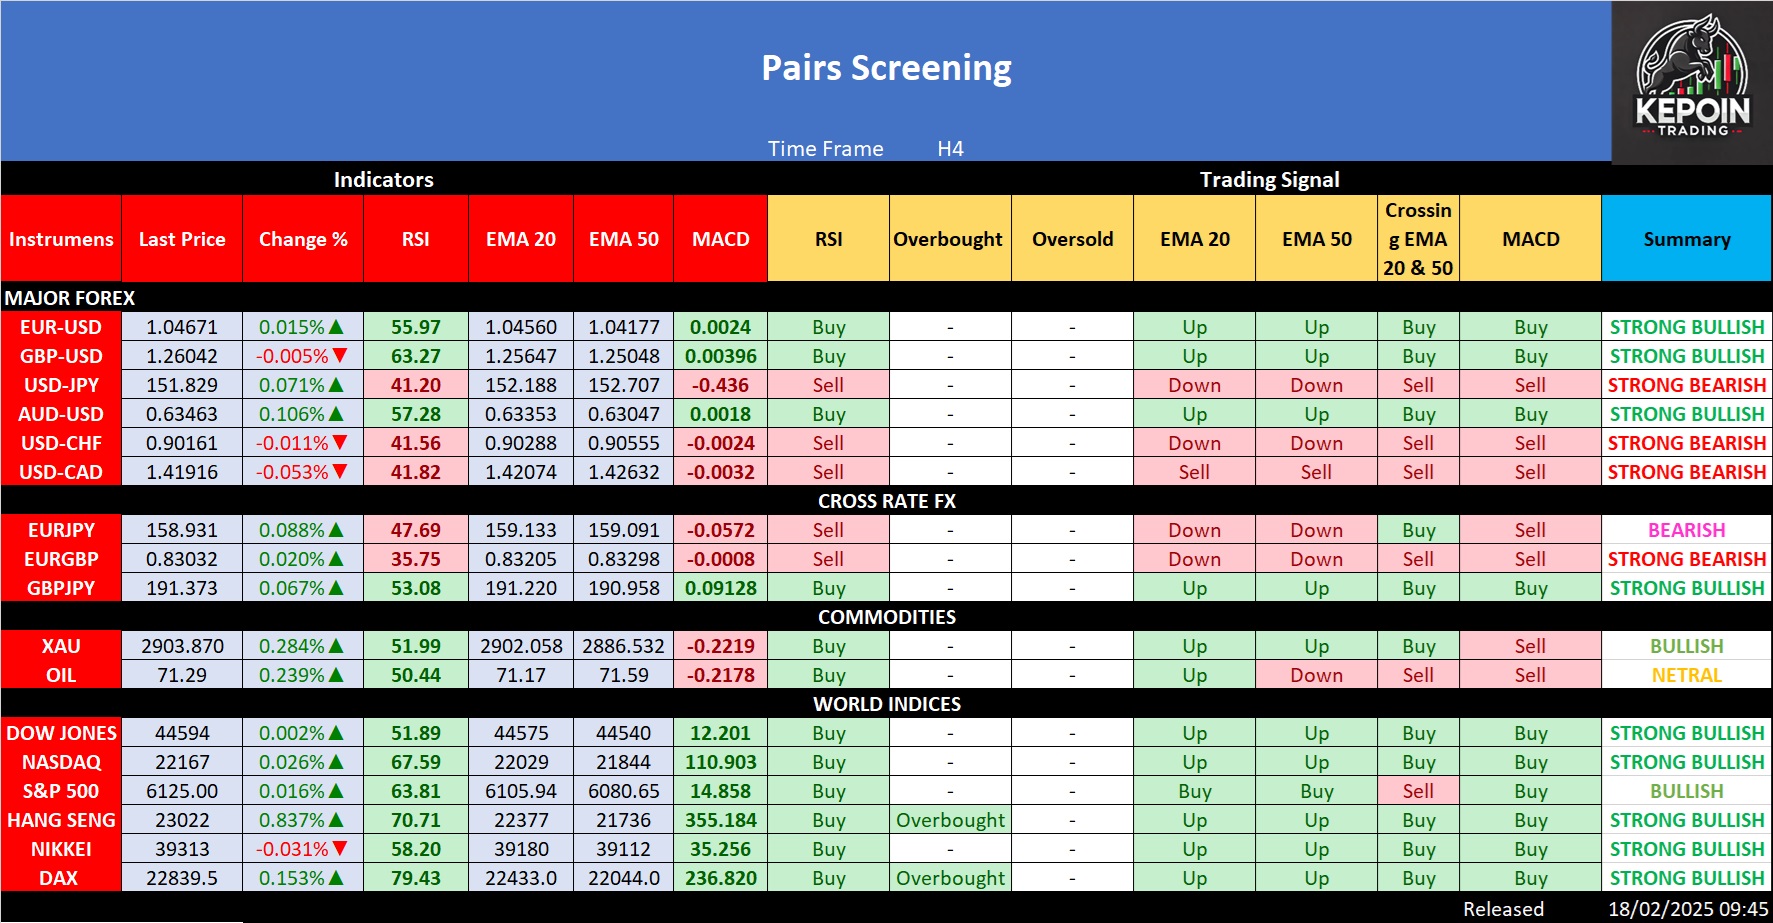This screenshot has width=1773, height=923.
Task: Select the Summary column header
Action: coord(1686,239)
